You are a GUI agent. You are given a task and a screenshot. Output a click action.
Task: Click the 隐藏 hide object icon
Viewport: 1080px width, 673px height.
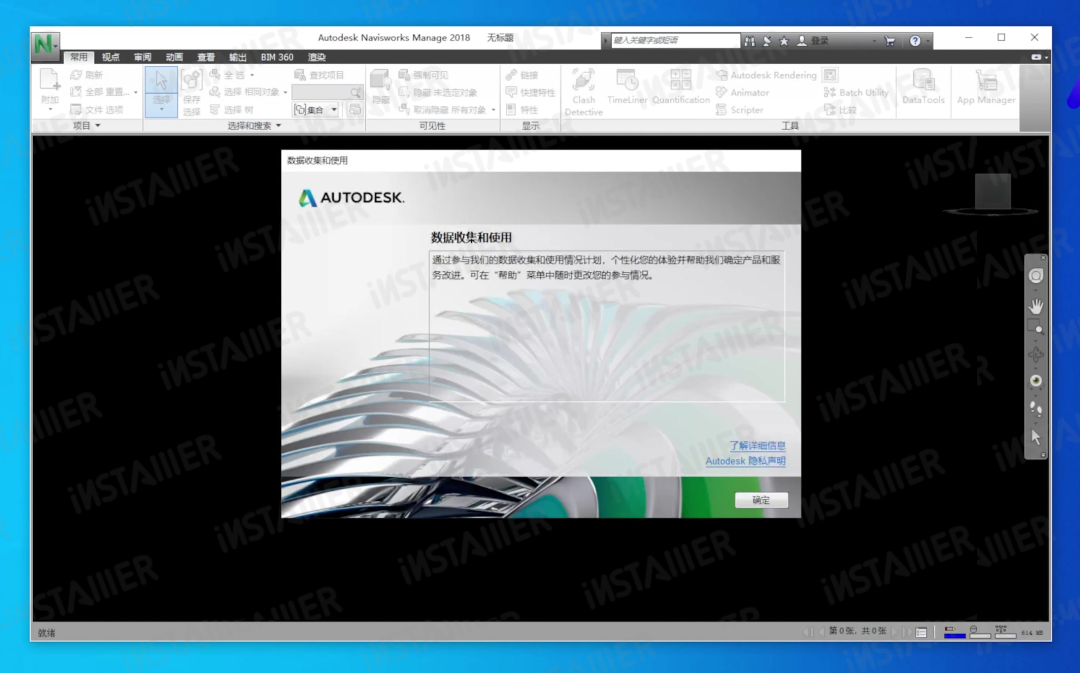[x=380, y=80]
